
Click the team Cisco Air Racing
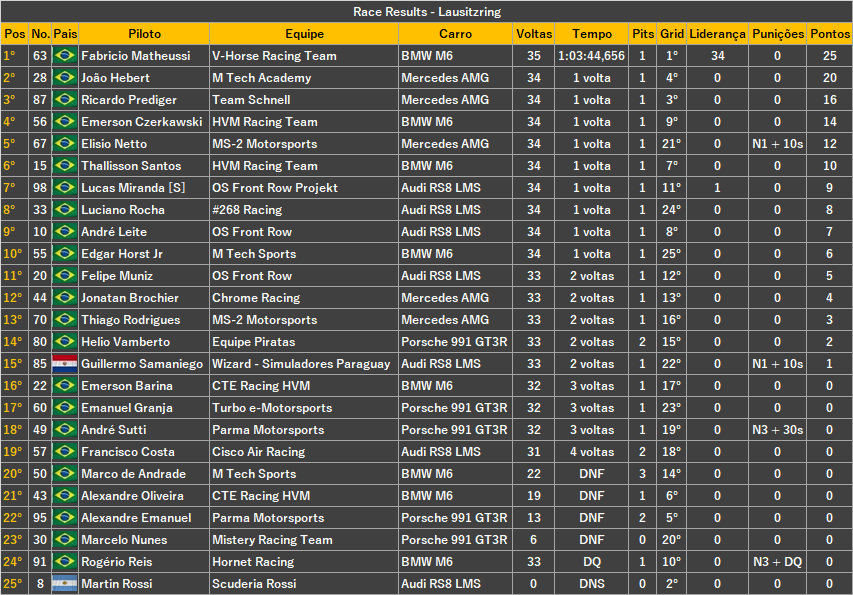point(258,452)
